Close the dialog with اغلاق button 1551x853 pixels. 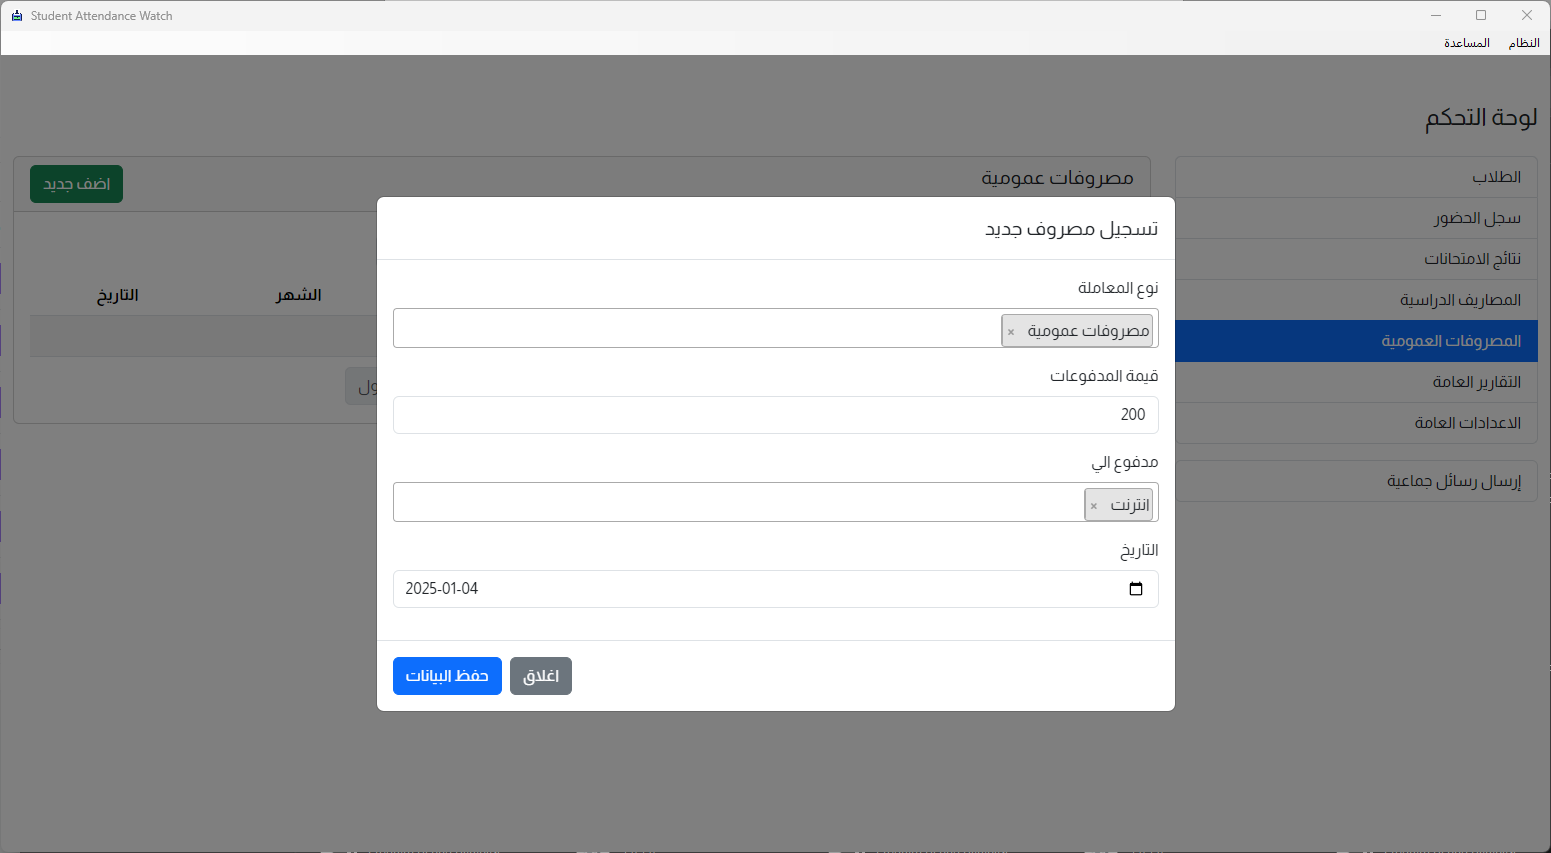[540, 676]
